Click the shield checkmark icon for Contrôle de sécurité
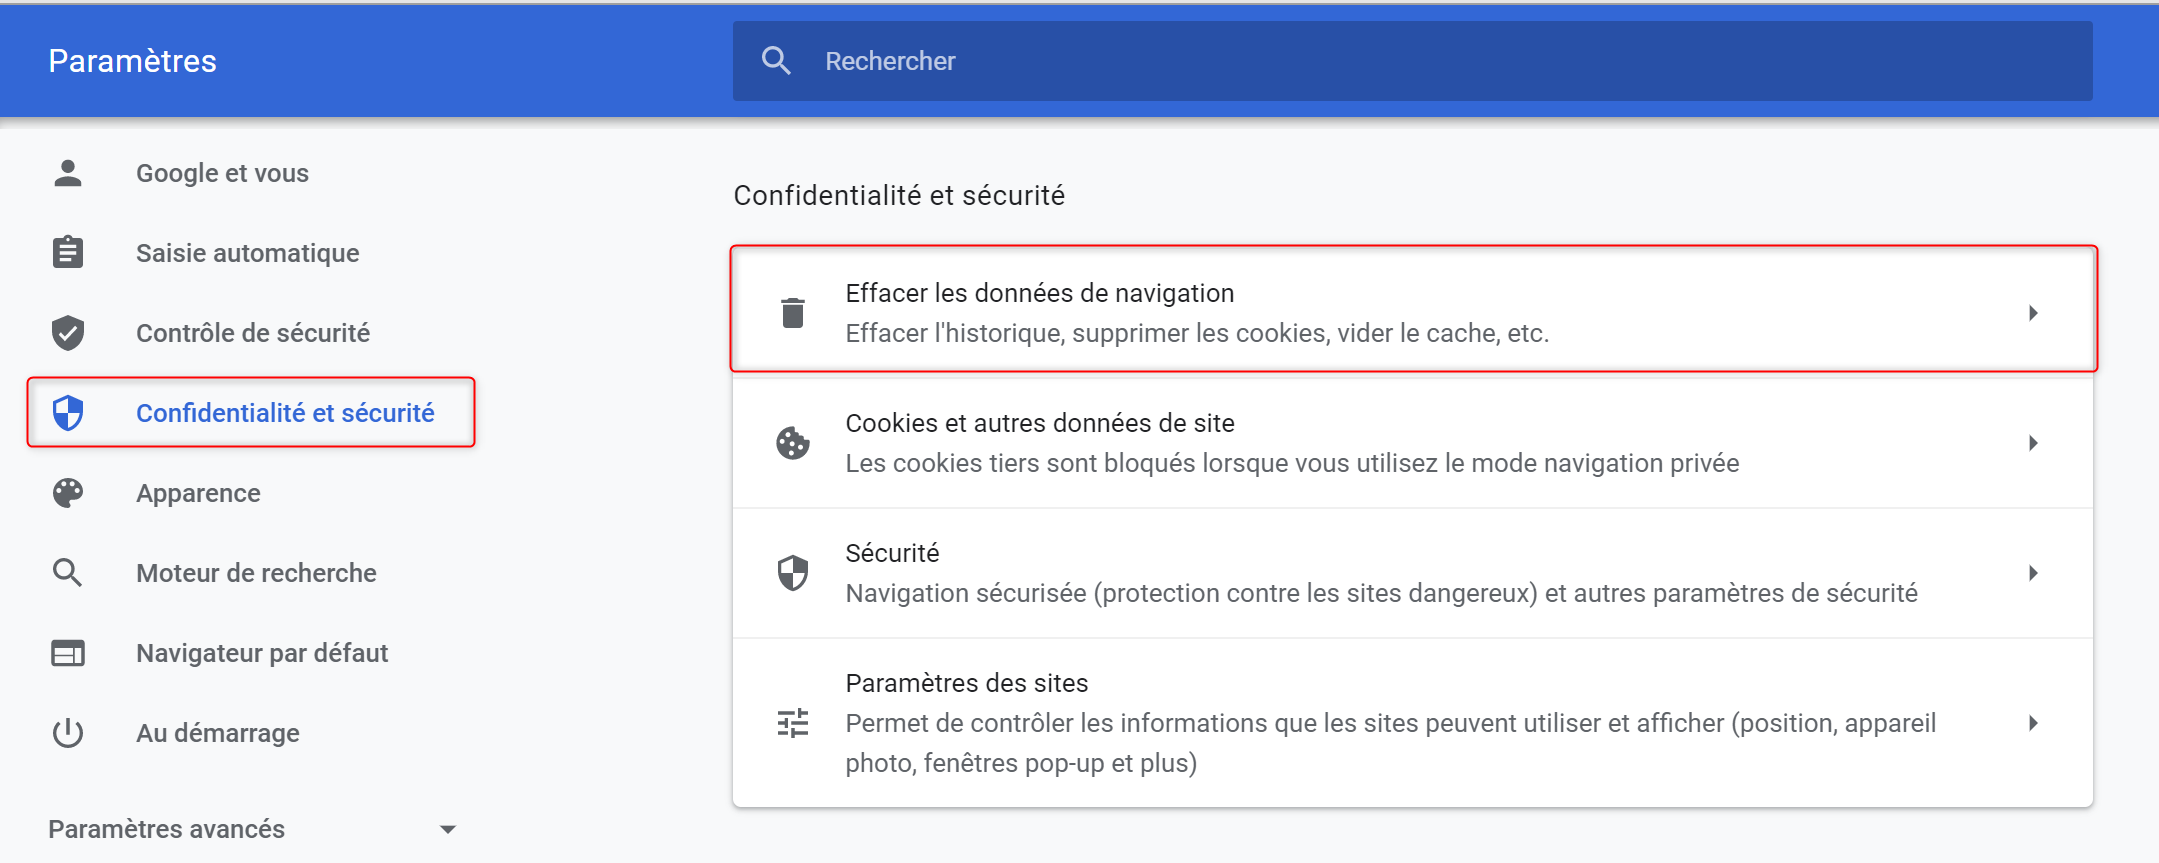This screenshot has height=863, width=2159. 68,332
